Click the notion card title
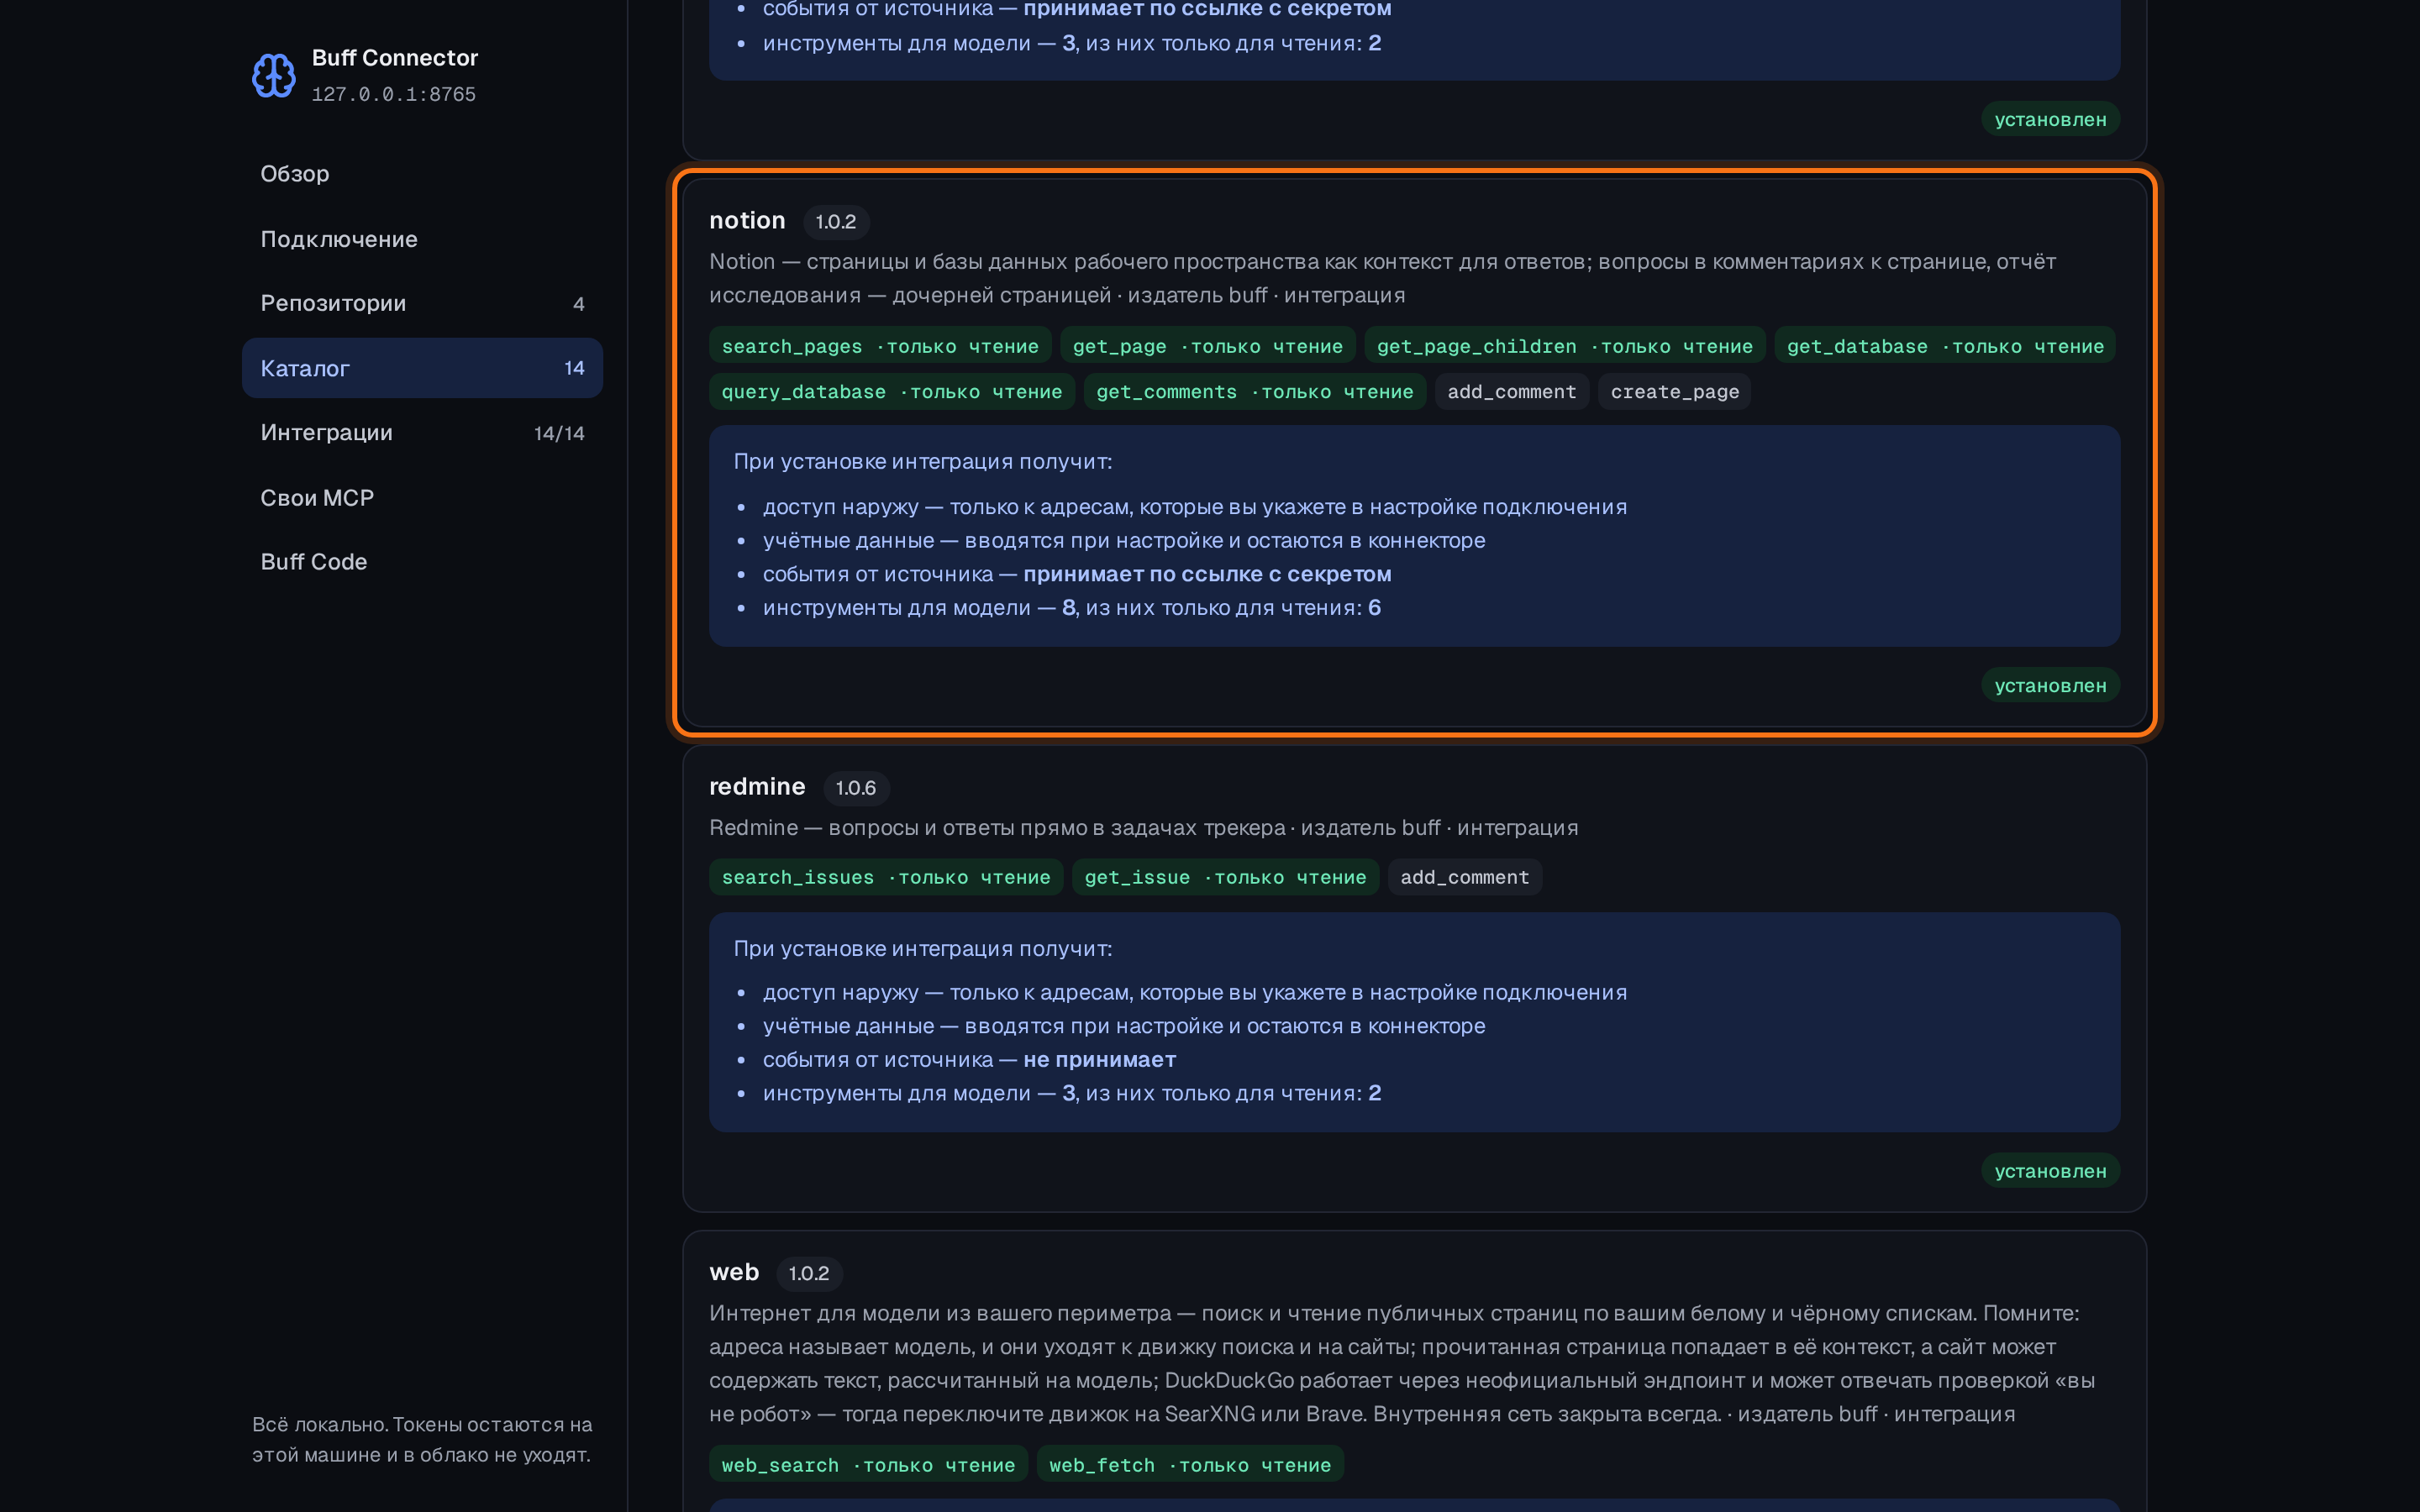Image resolution: width=2420 pixels, height=1512 pixels. [x=747, y=220]
